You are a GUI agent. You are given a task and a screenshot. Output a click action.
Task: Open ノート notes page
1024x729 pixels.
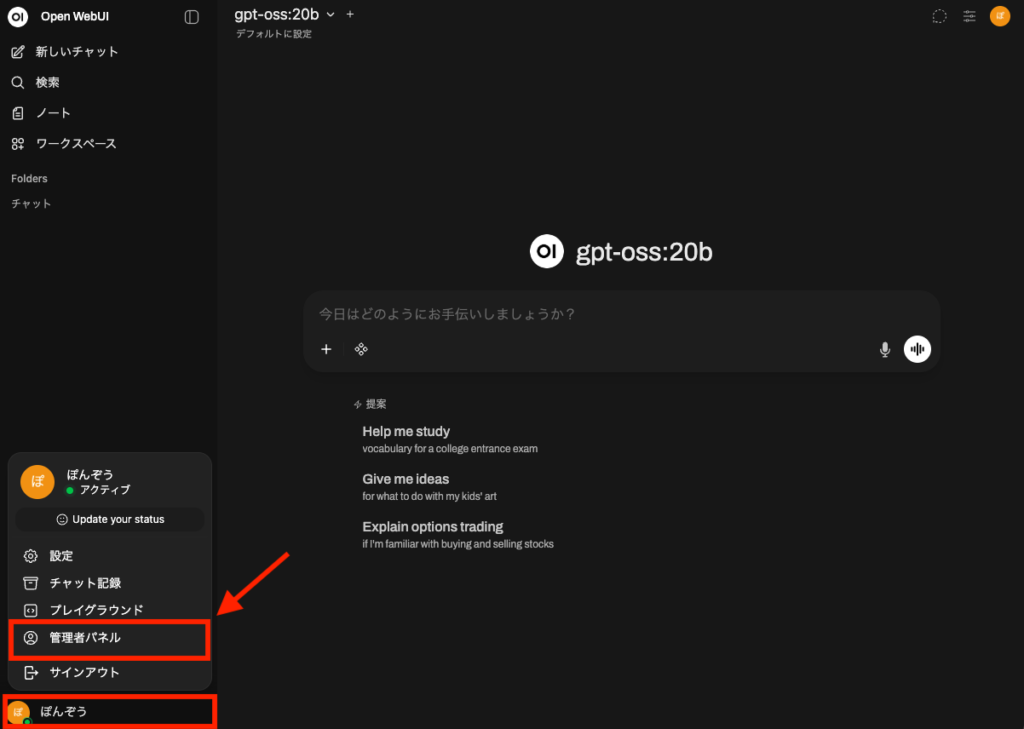(53, 113)
